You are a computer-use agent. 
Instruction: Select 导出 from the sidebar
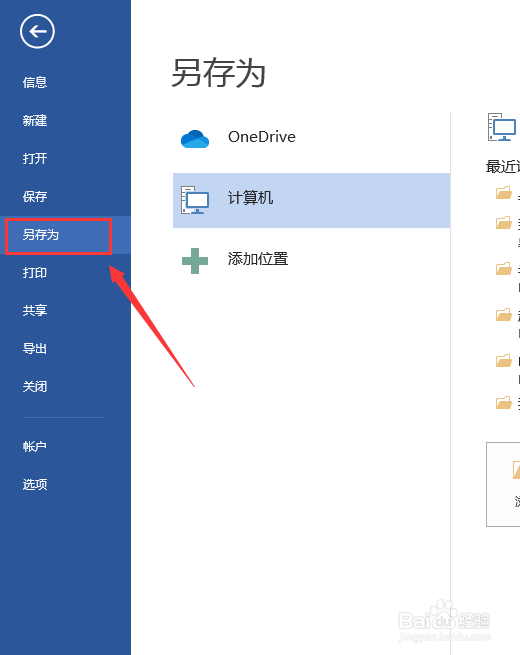[35, 348]
